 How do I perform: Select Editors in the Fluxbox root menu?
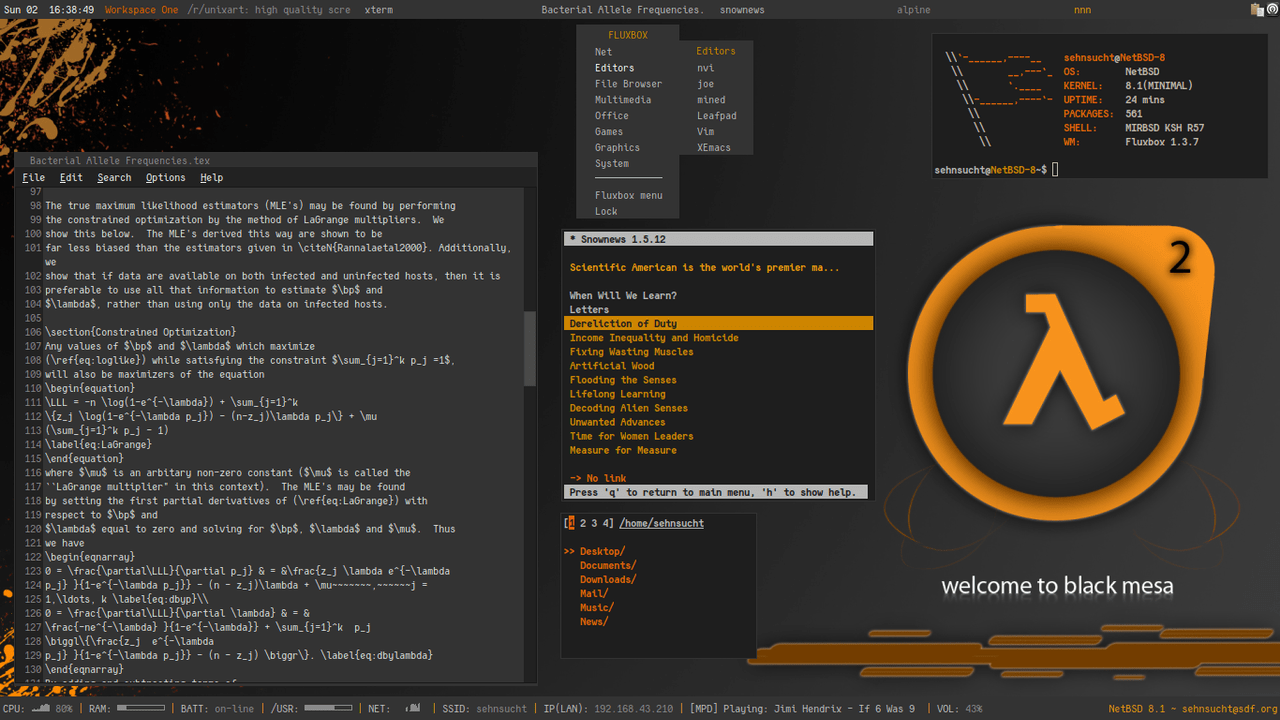(x=627, y=68)
